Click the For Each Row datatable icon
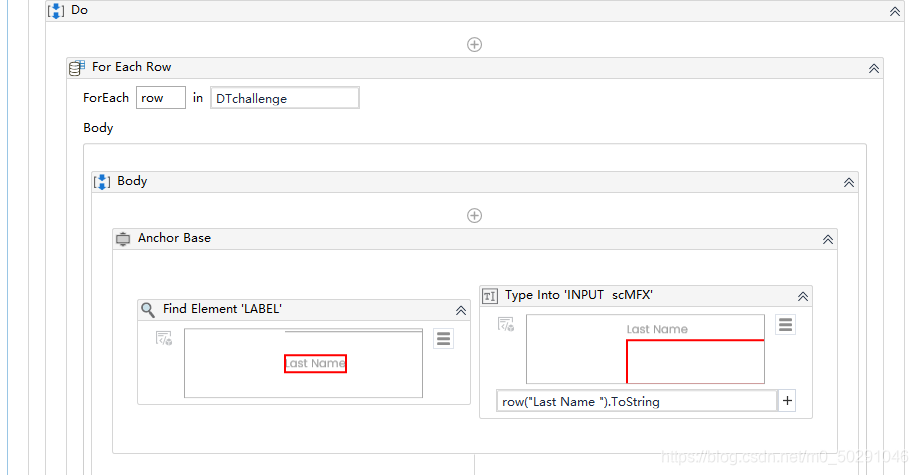Viewport: 918px width, 475px height. (77, 68)
